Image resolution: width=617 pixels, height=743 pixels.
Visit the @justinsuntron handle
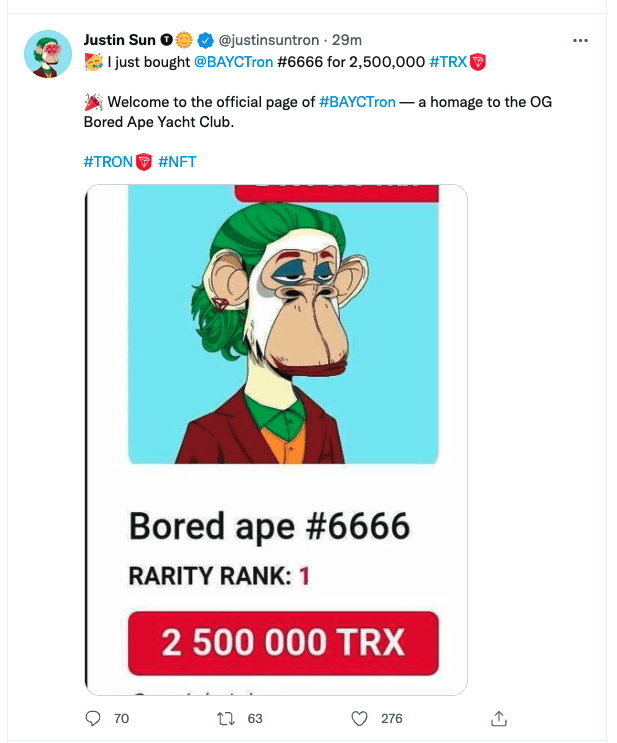[268, 40]
